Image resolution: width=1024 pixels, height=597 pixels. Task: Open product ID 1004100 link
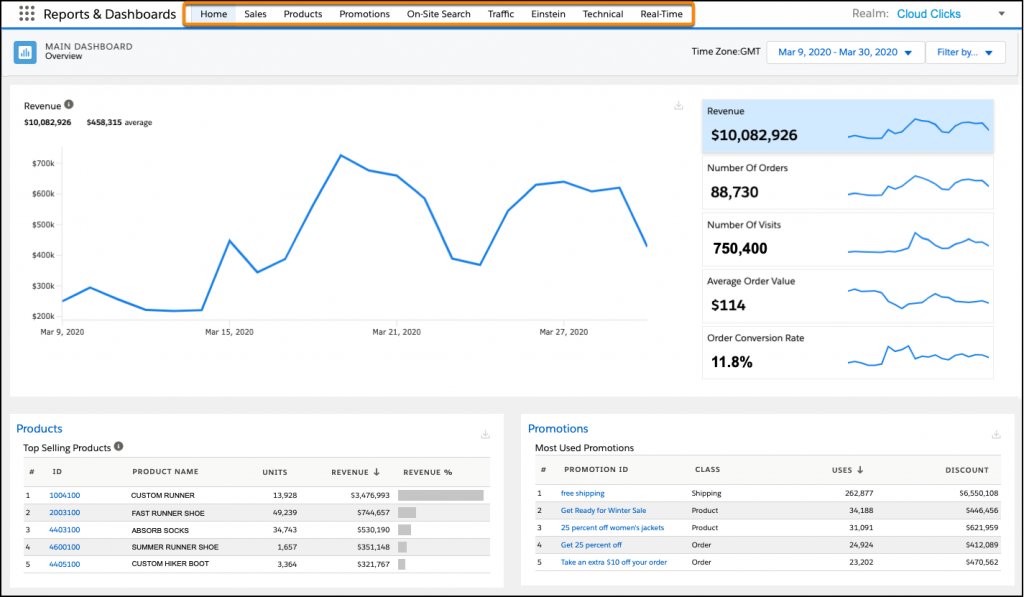[x=65, y=495]
